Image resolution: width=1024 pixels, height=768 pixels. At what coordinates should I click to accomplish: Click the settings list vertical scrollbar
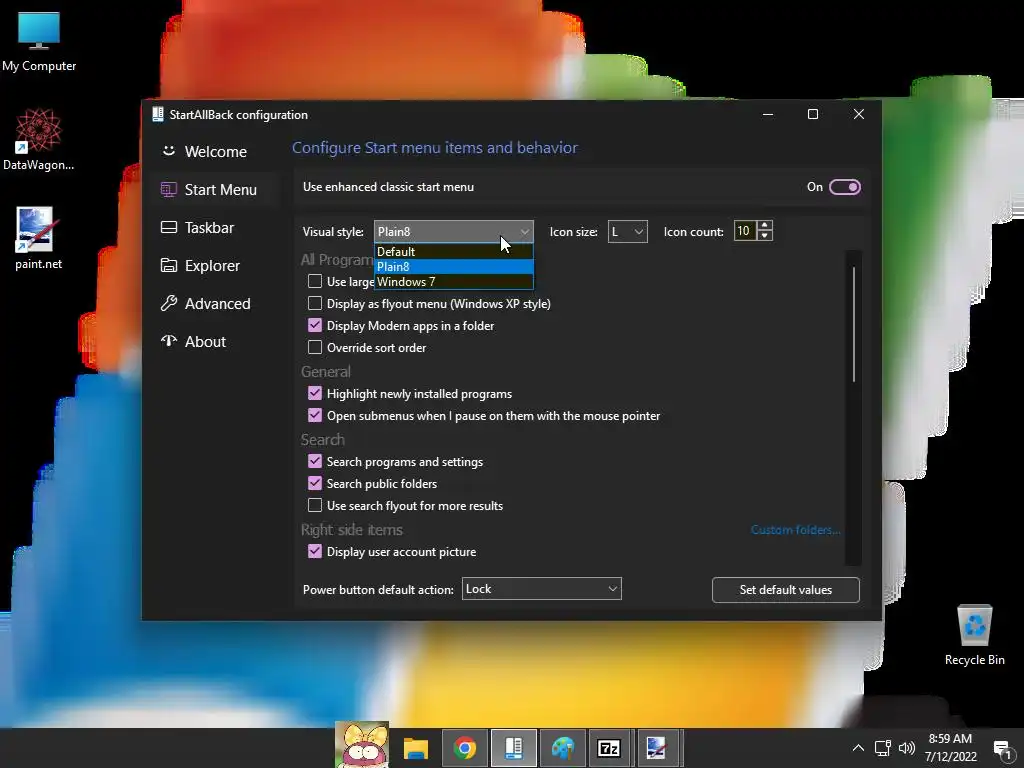[x=854, y=325]
